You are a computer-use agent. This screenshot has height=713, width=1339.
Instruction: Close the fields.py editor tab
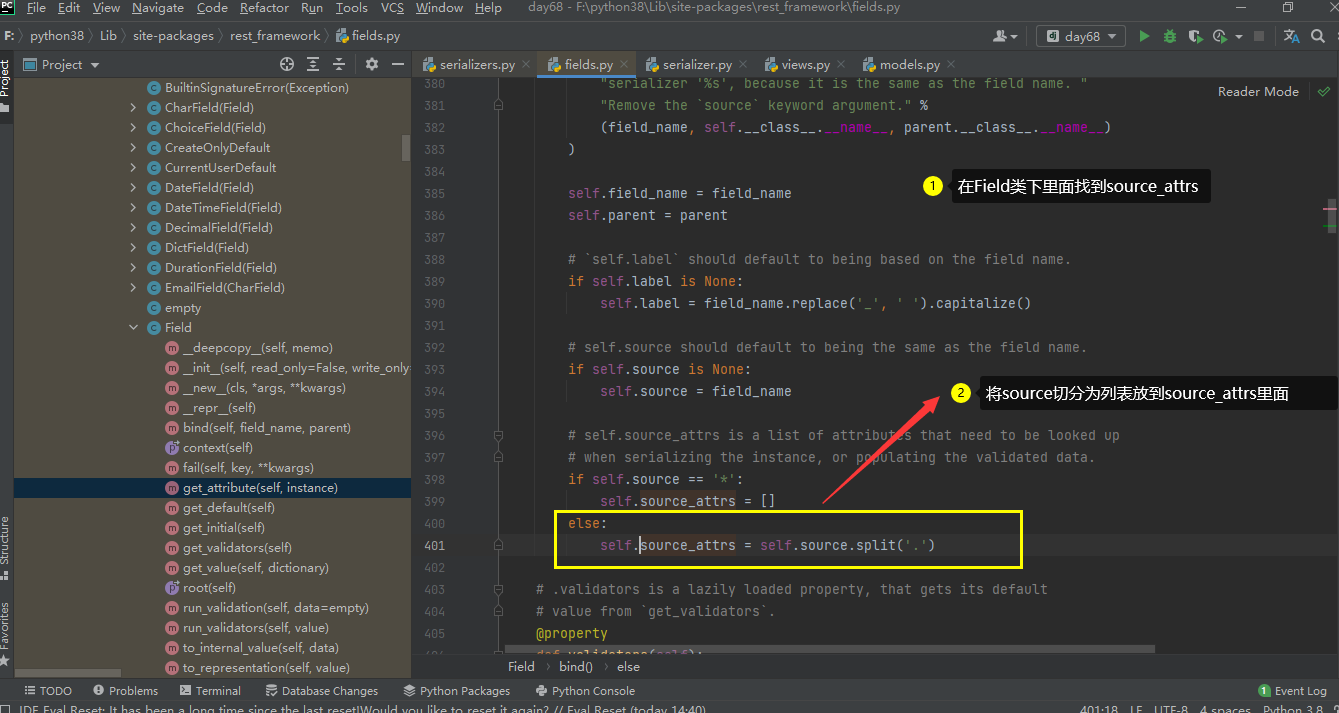click(x=624, y=65)
